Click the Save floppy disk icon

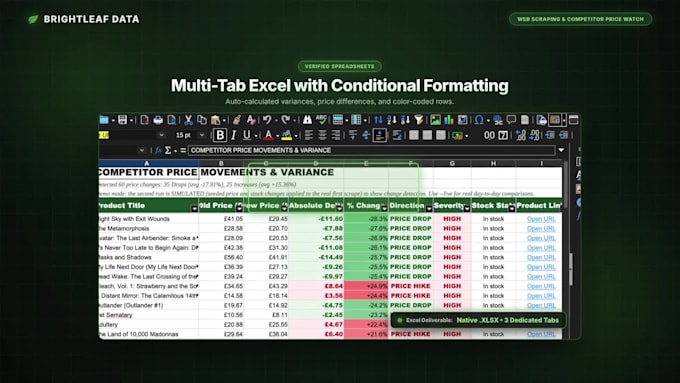(x=123, y=120)
